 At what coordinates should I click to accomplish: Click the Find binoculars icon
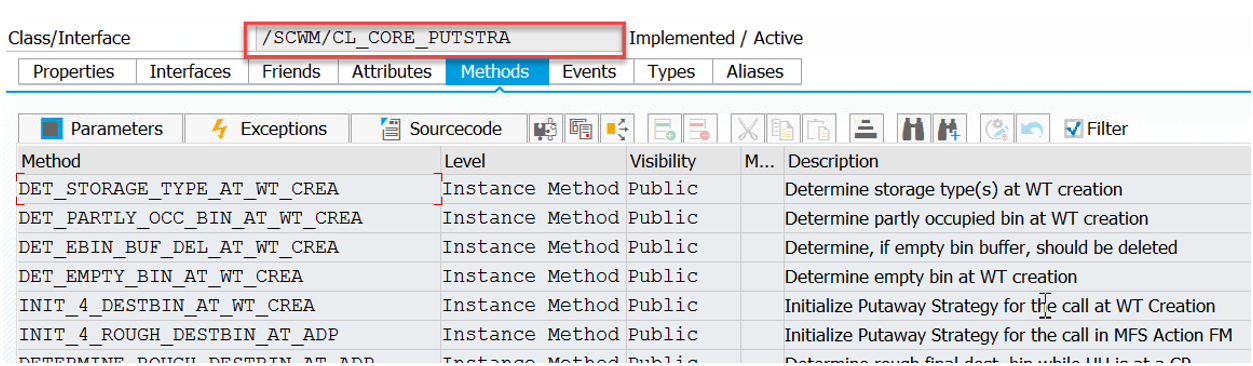(912, 129)
